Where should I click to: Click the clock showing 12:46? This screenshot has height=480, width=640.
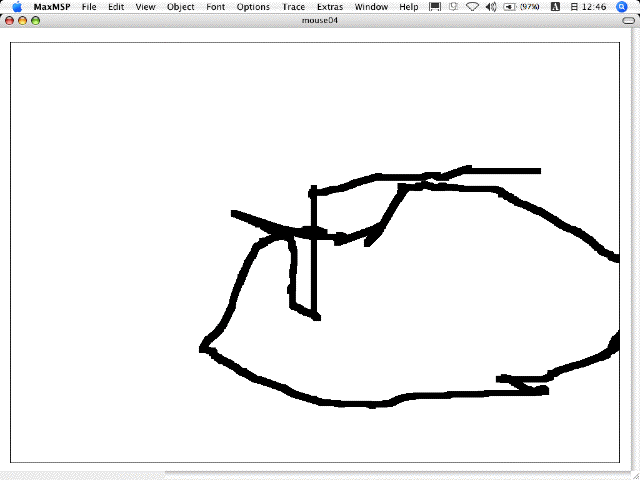coord(588,7)
